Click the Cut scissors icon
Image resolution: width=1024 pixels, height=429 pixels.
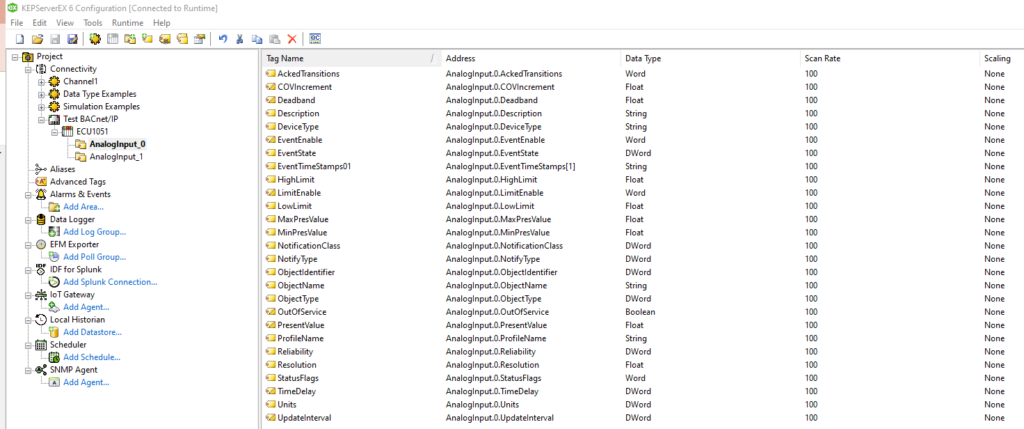[240, 39]
